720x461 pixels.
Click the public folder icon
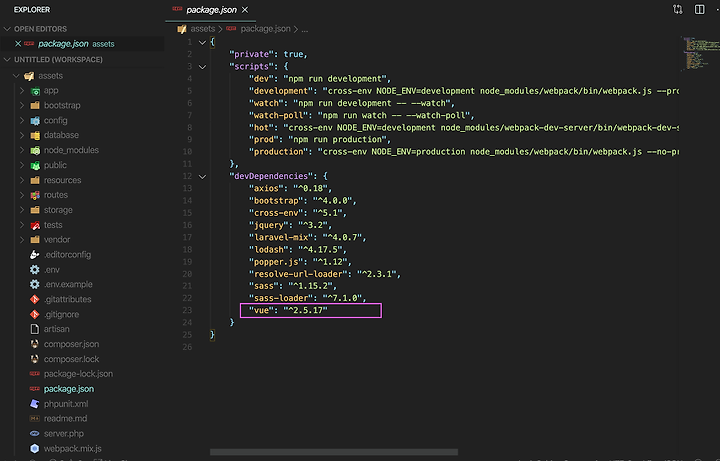[x=35, y=165]
